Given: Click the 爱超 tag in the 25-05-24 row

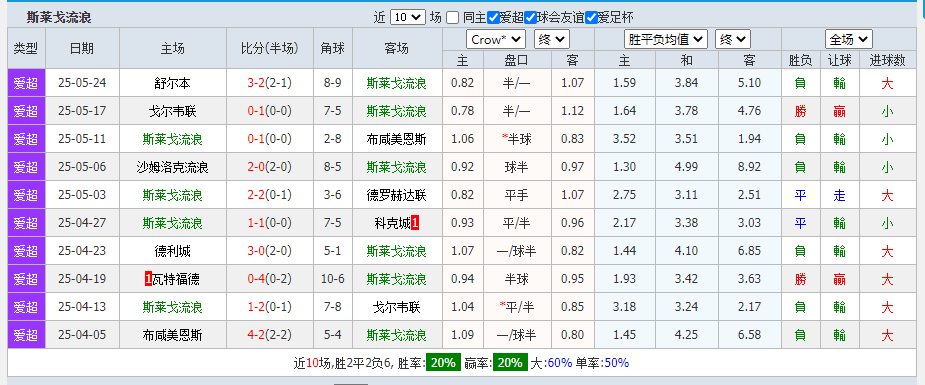Looking at the screenshot, I should [x=26, y=83].
